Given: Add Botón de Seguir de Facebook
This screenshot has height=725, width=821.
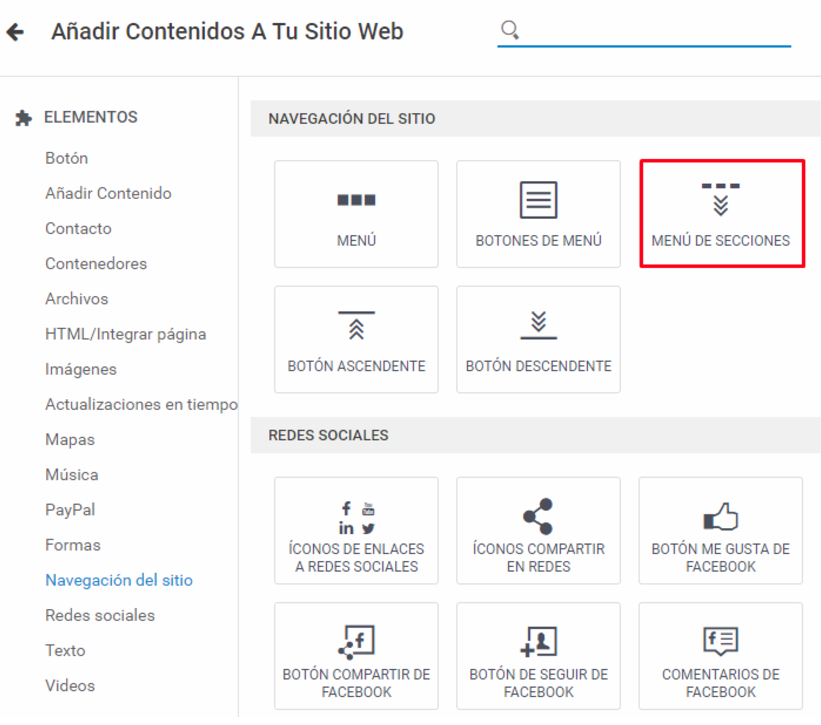Looking at the screenshot, I should [x=538, y=656].
